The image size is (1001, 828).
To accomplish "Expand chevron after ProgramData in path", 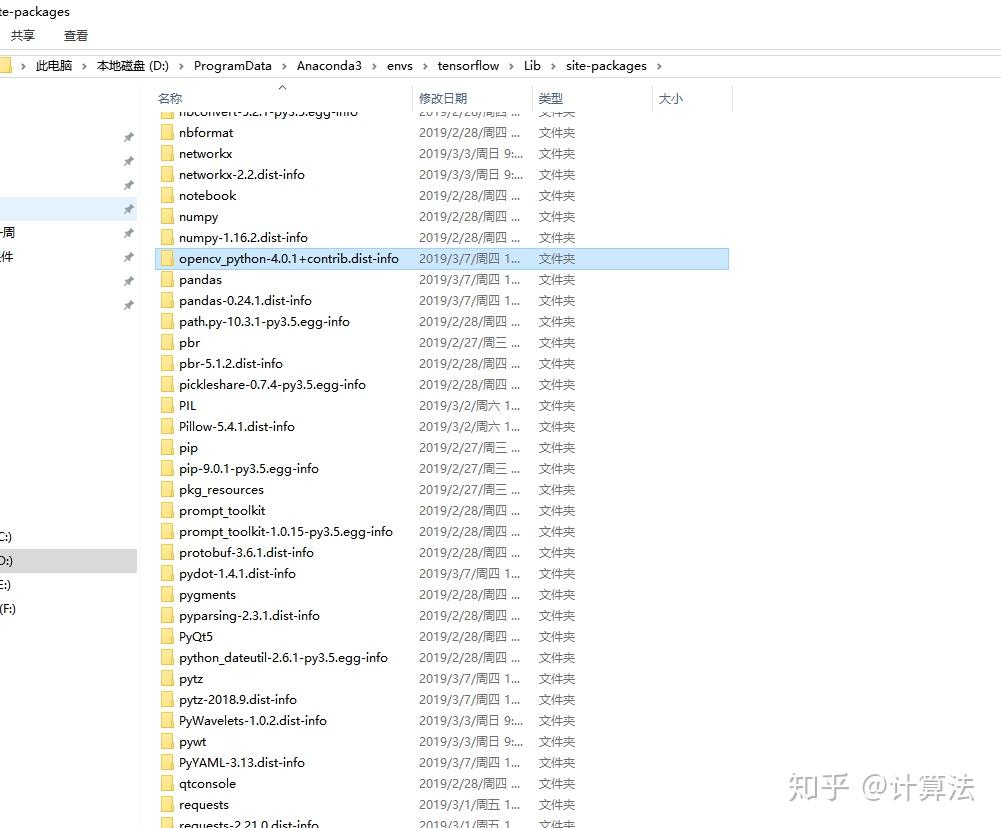I will (x=284, y=66).
